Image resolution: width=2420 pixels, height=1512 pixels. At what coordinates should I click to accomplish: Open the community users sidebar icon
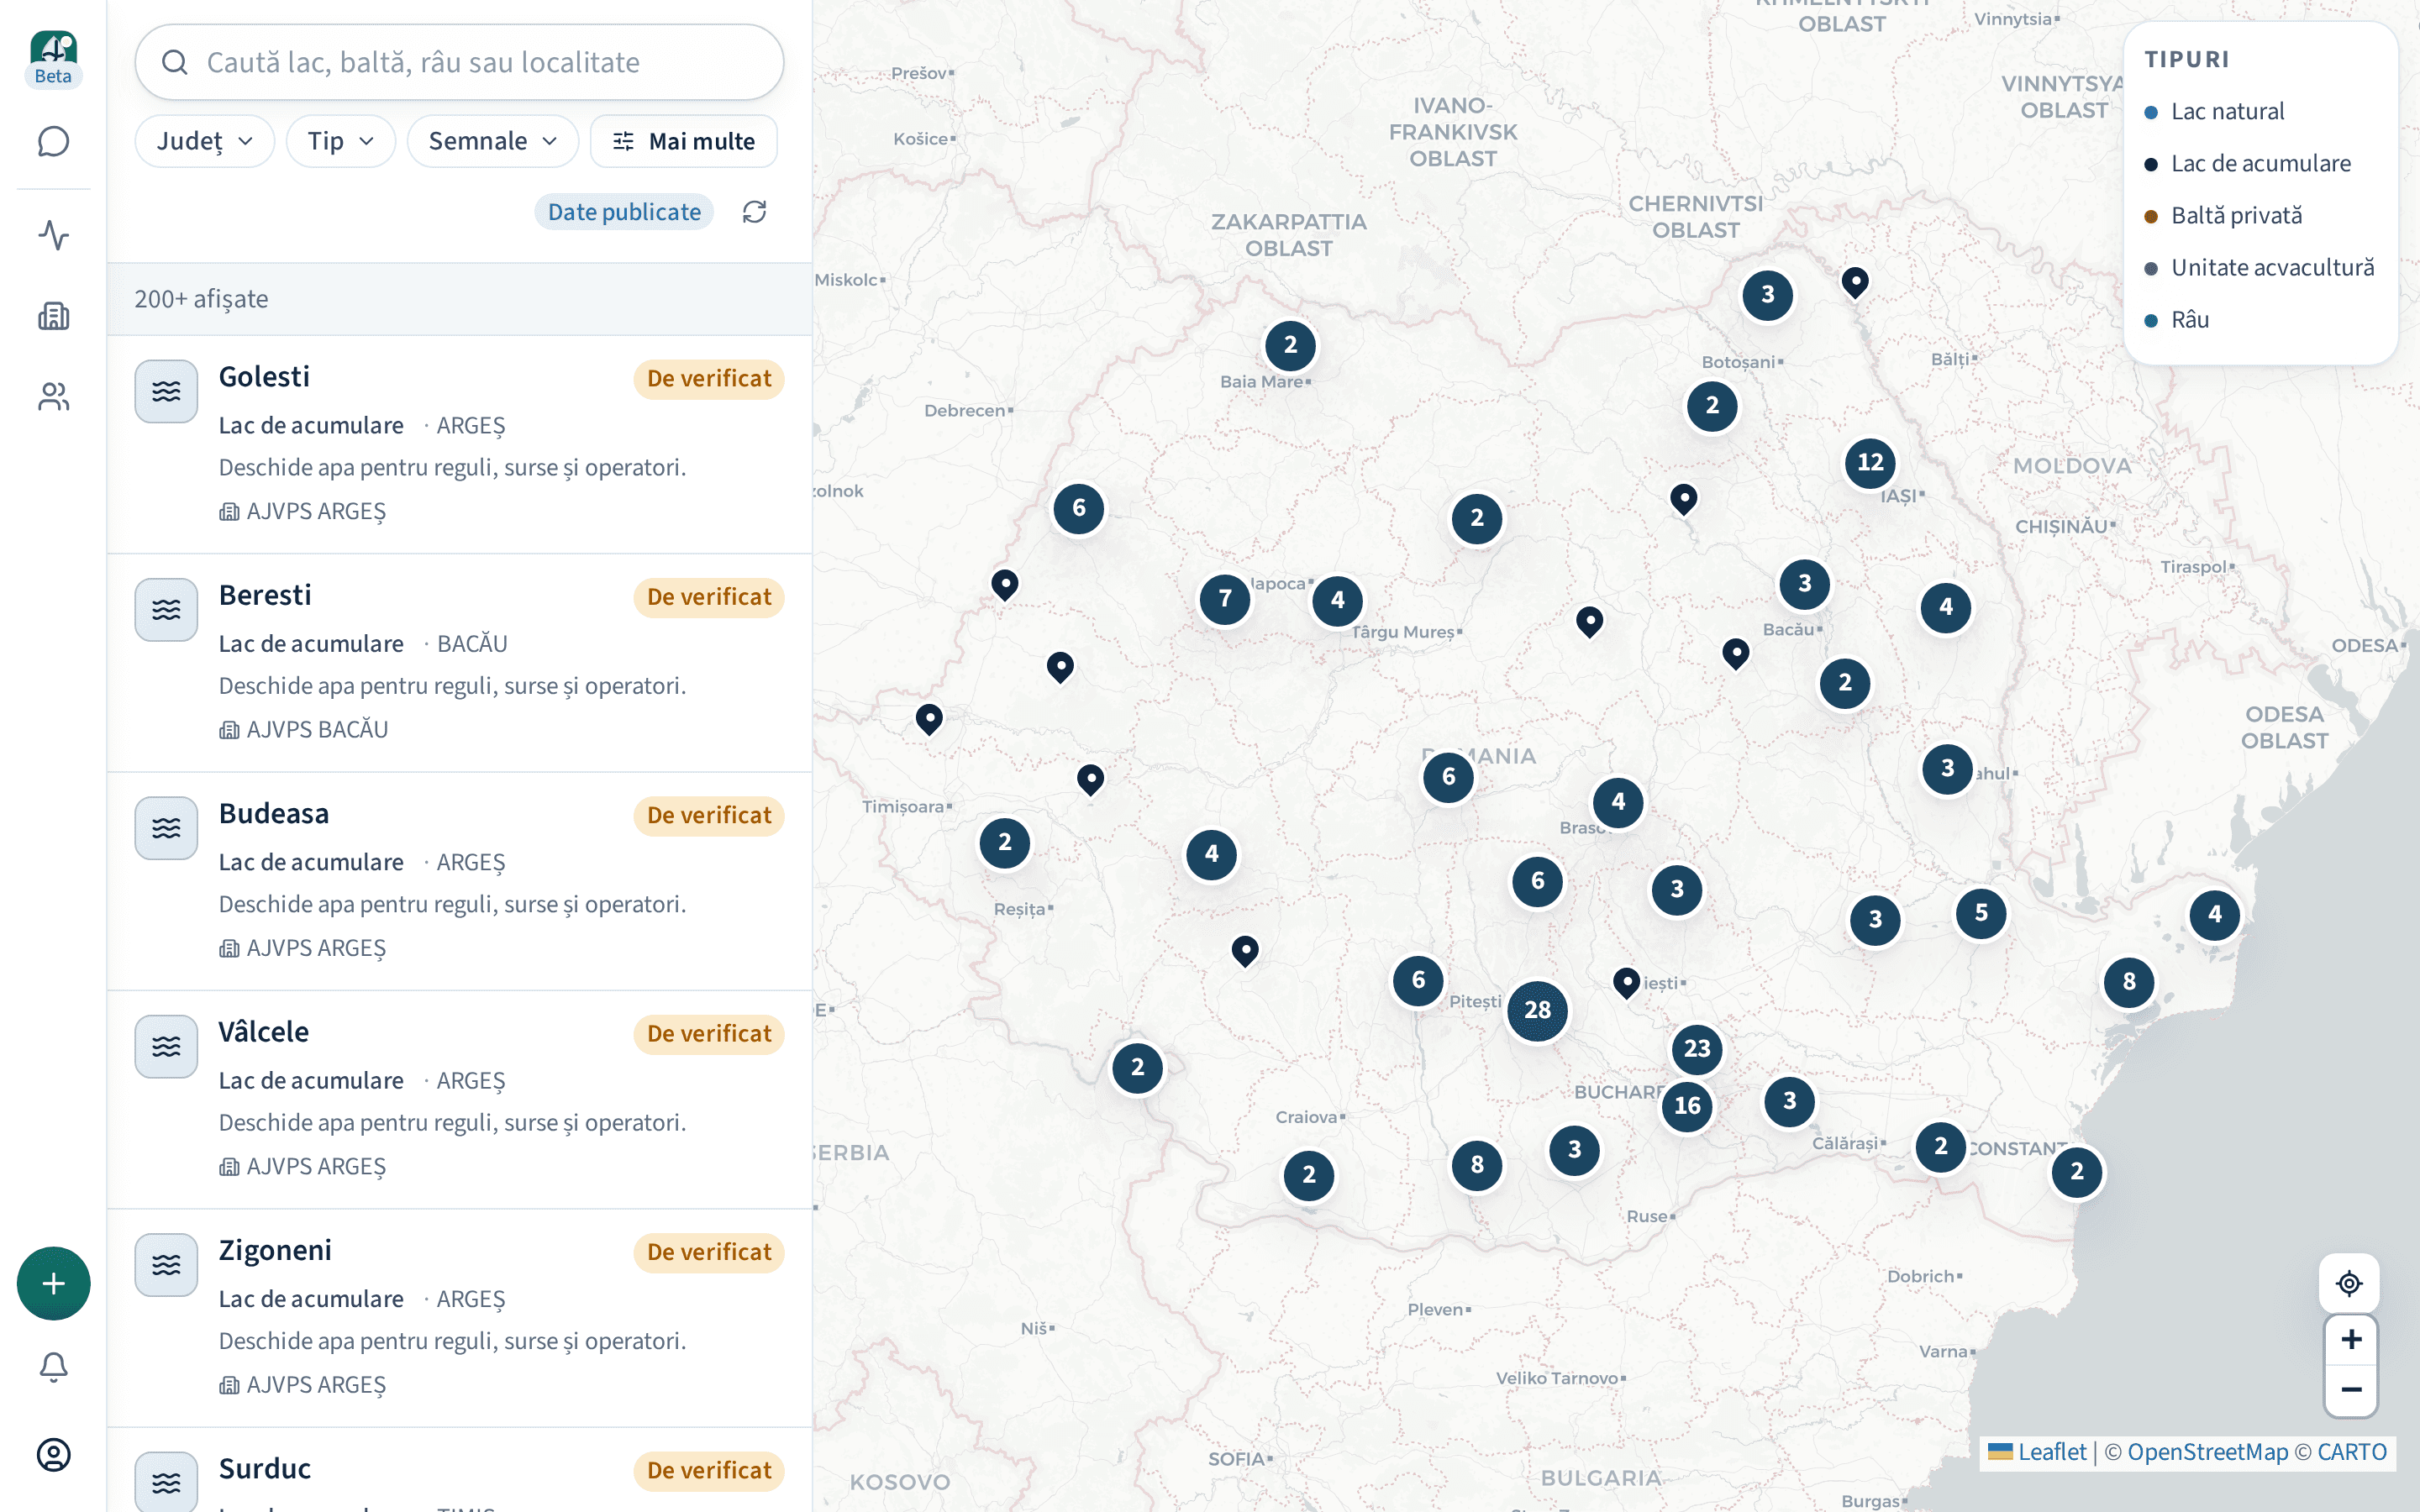click(53, 397)
